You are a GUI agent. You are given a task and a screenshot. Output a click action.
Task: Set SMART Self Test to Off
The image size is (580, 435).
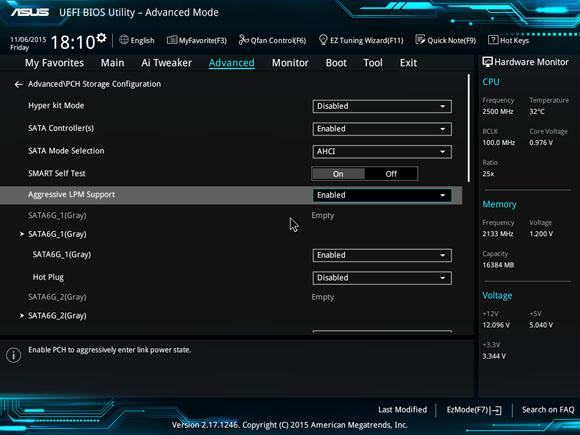[391, 174]
